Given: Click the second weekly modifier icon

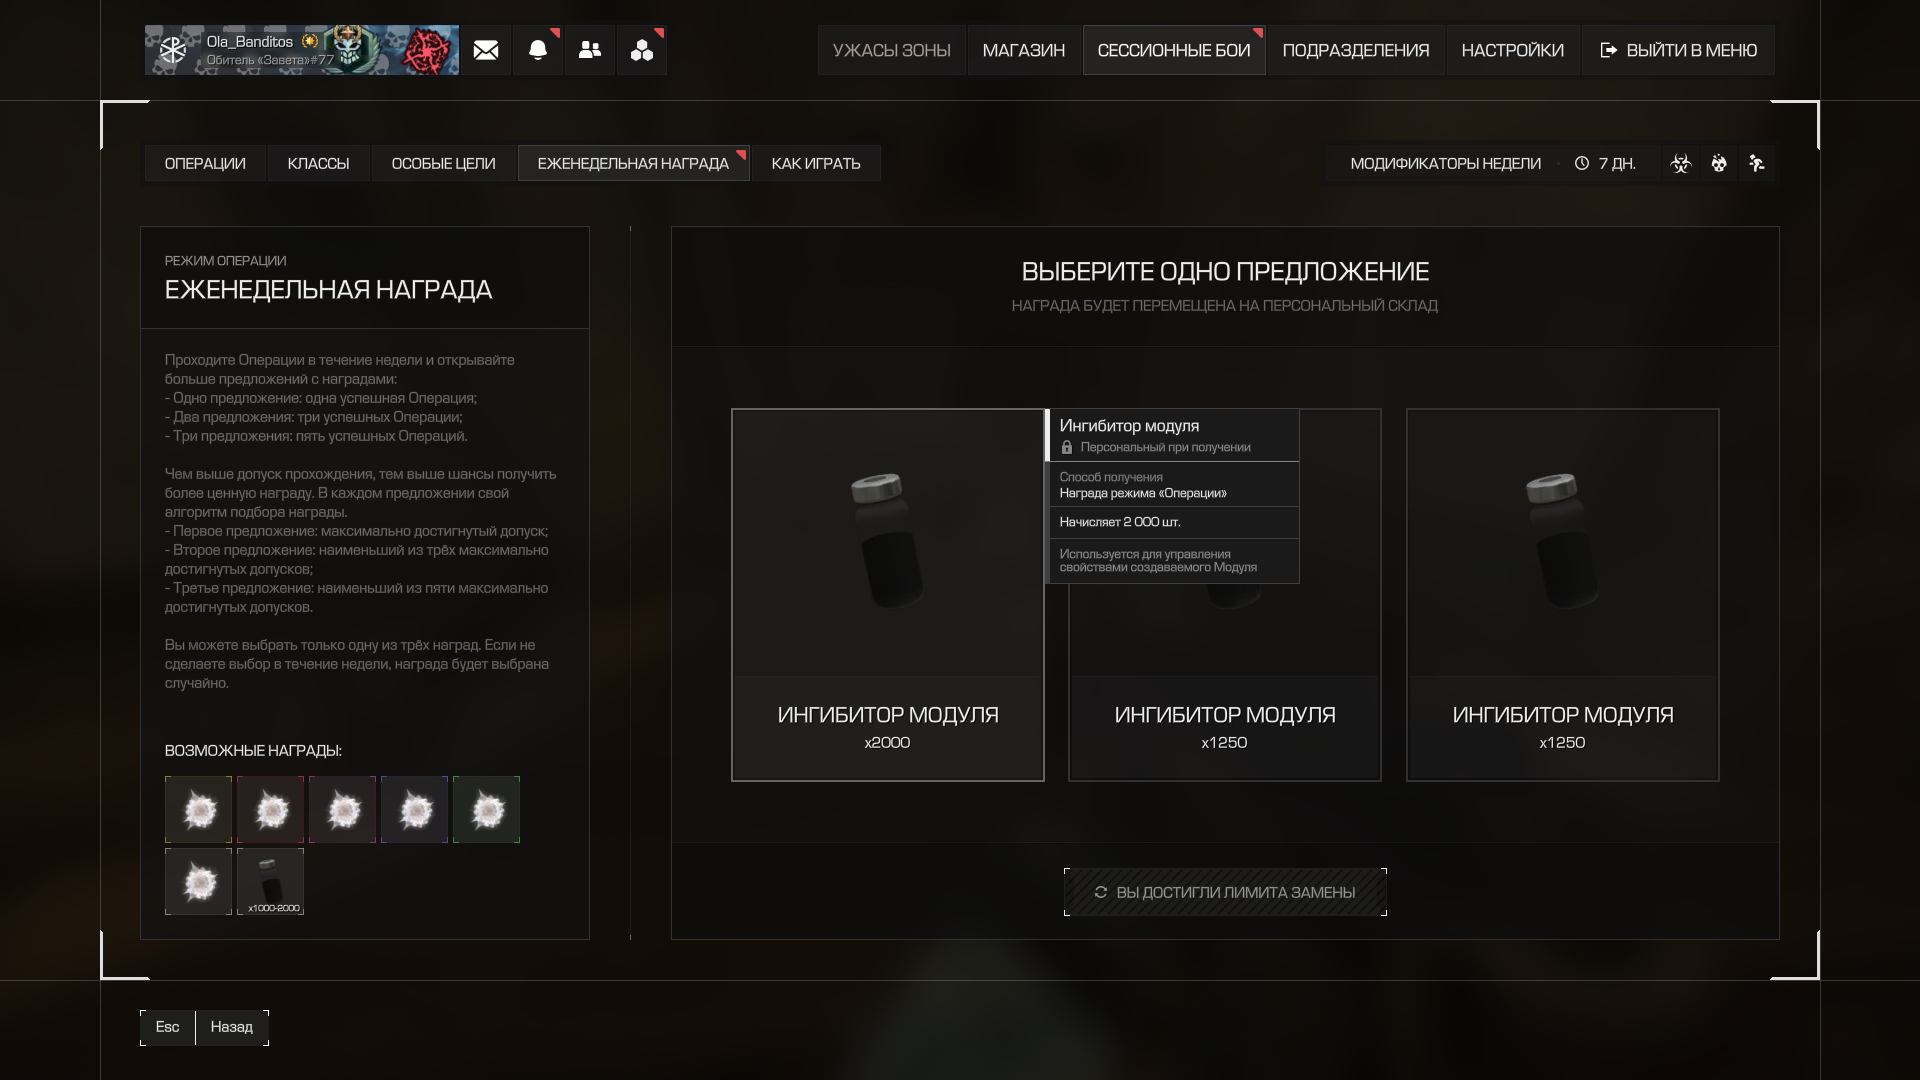Looking at the screenshot, I should (1719, 163).
